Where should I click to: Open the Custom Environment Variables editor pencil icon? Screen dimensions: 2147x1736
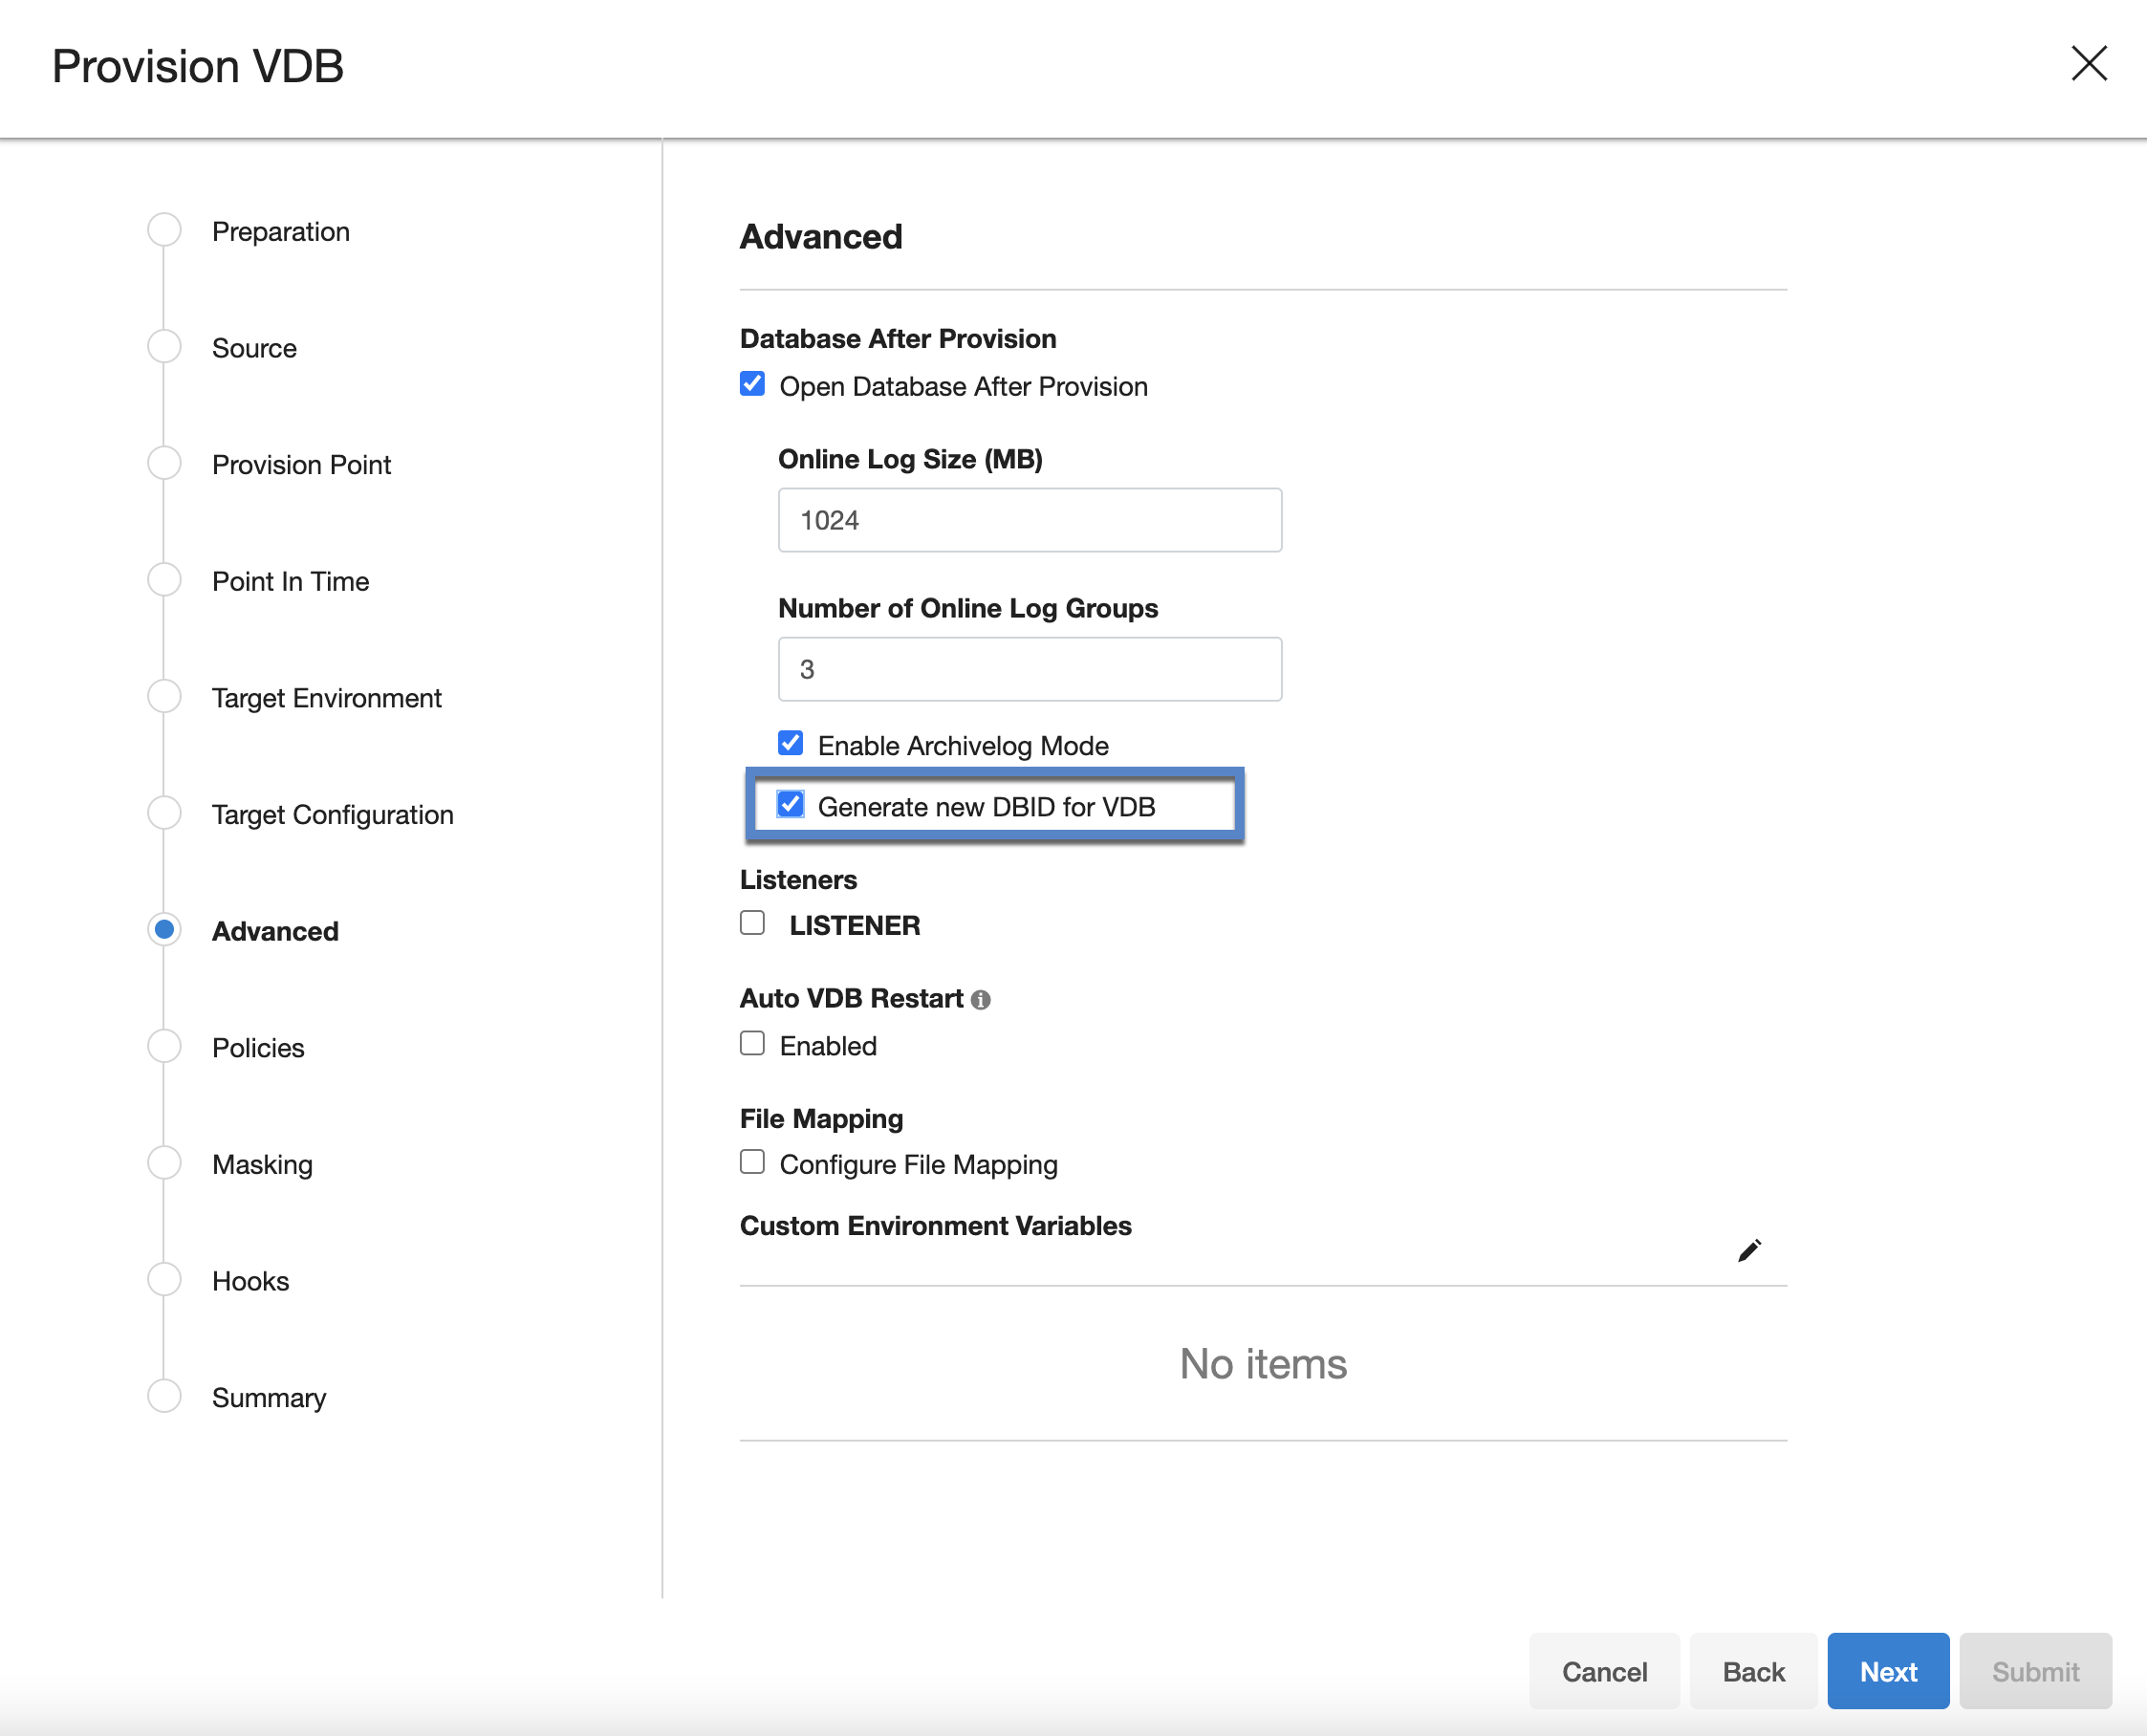pos(1748,1249)
